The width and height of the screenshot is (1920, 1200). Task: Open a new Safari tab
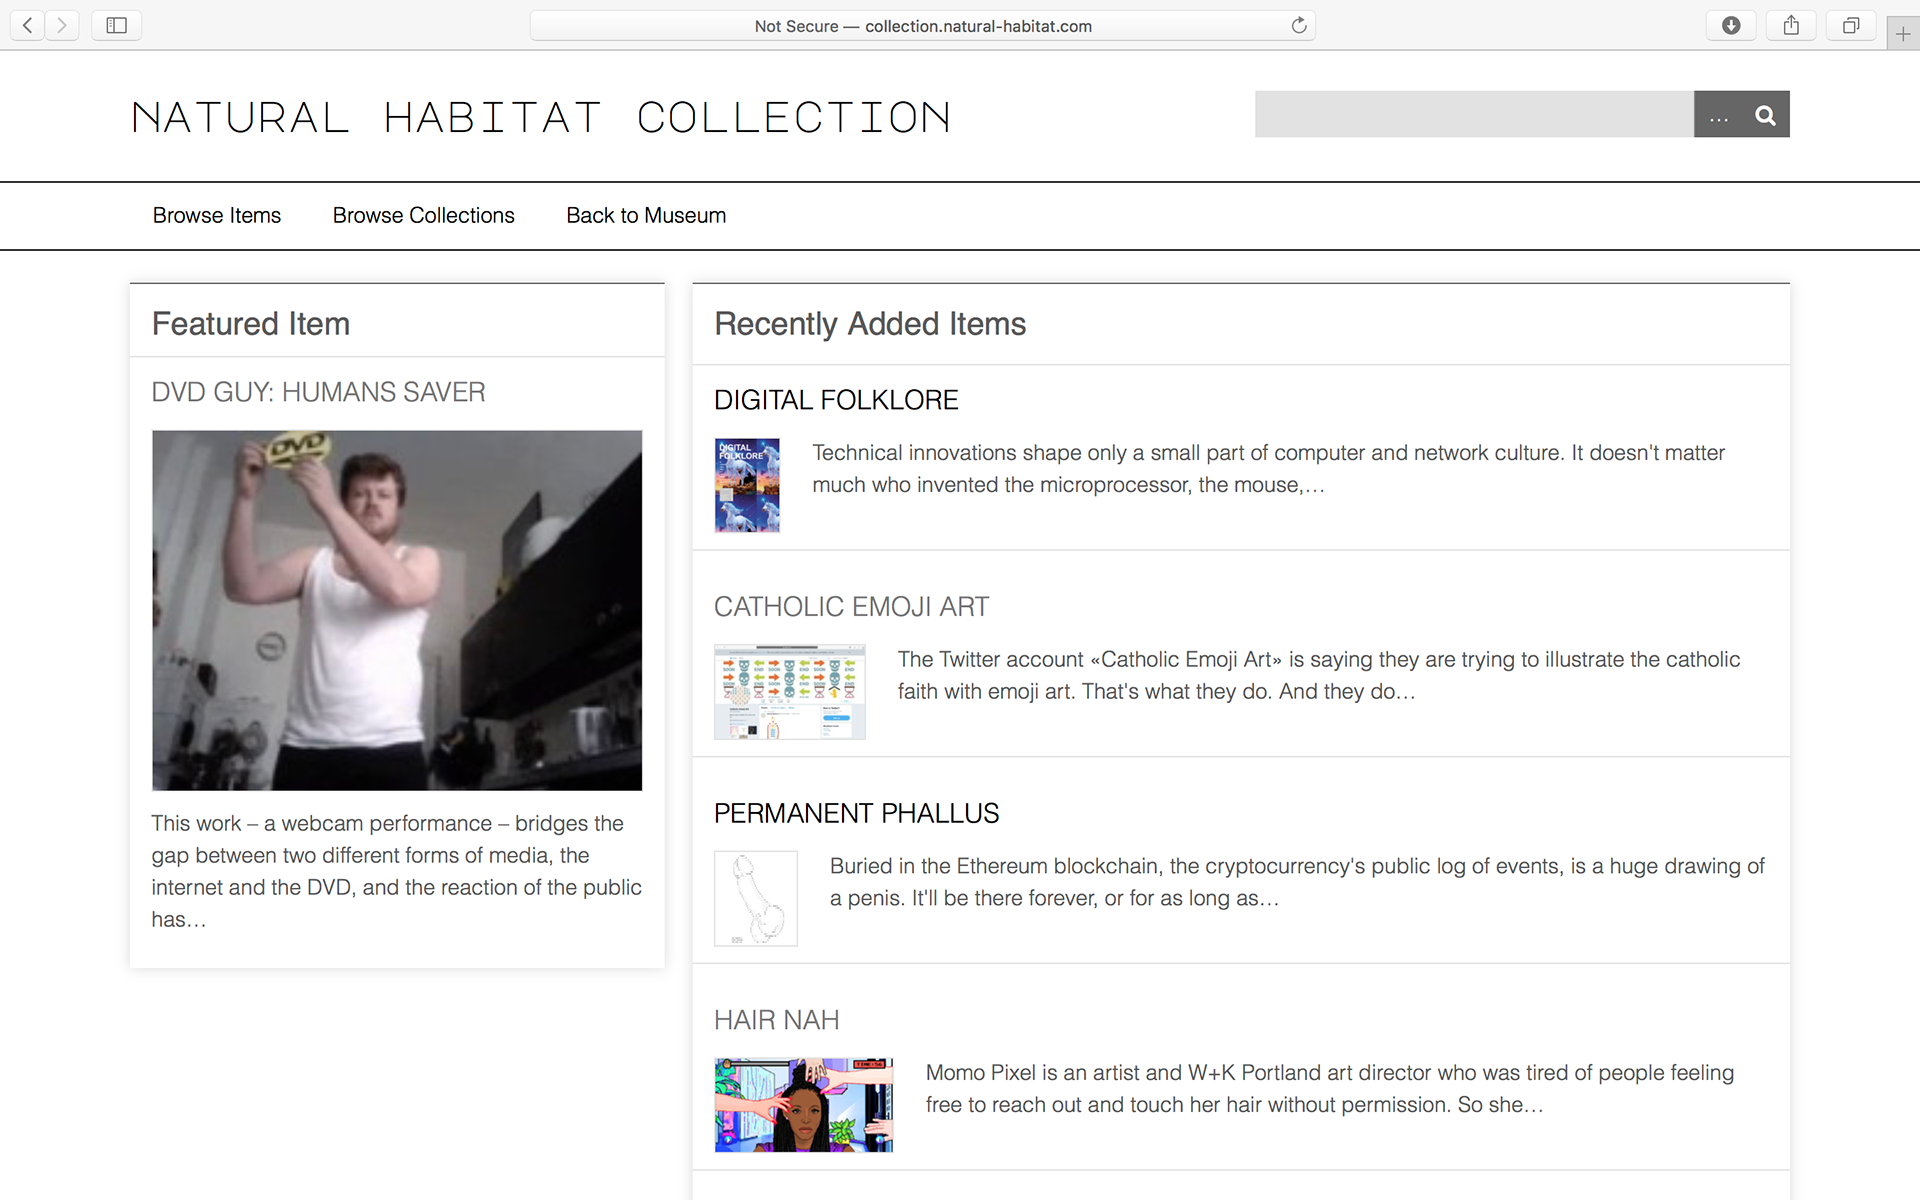click(1903, 33)
